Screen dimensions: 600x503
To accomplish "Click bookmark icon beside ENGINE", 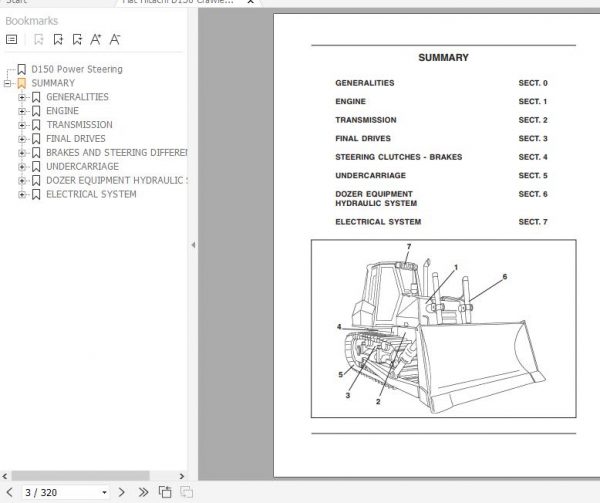I will [36, 111].
